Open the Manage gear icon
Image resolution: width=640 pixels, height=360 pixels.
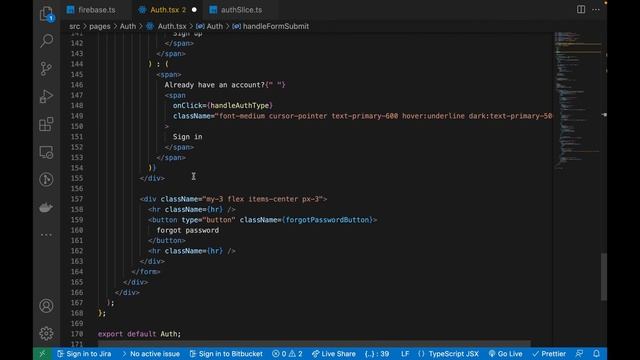click(47, 333)
